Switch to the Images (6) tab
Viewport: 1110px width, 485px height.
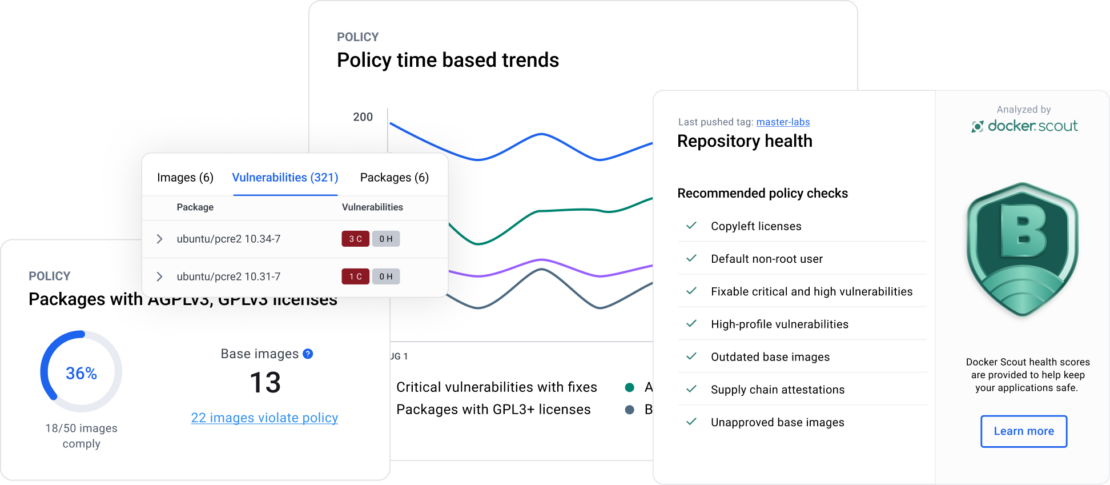point(185,178)
